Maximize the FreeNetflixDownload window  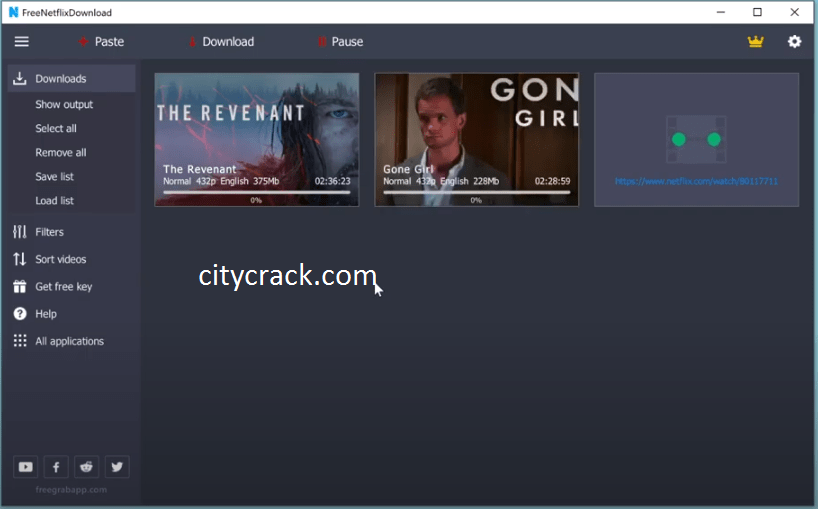[757, 12]
